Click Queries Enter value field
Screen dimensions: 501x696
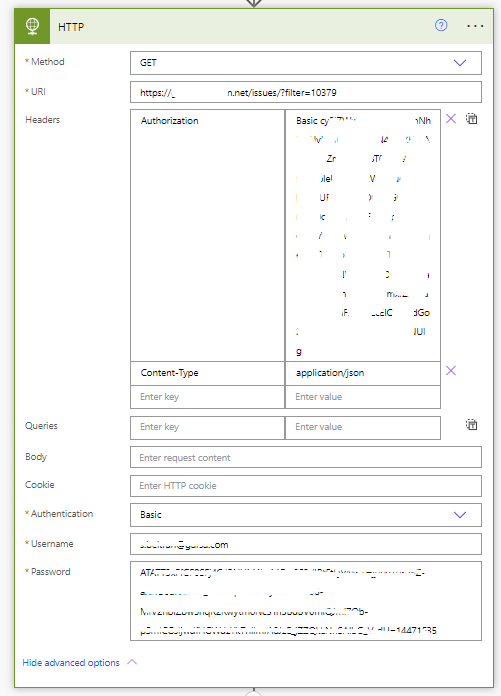coord(363,427)
